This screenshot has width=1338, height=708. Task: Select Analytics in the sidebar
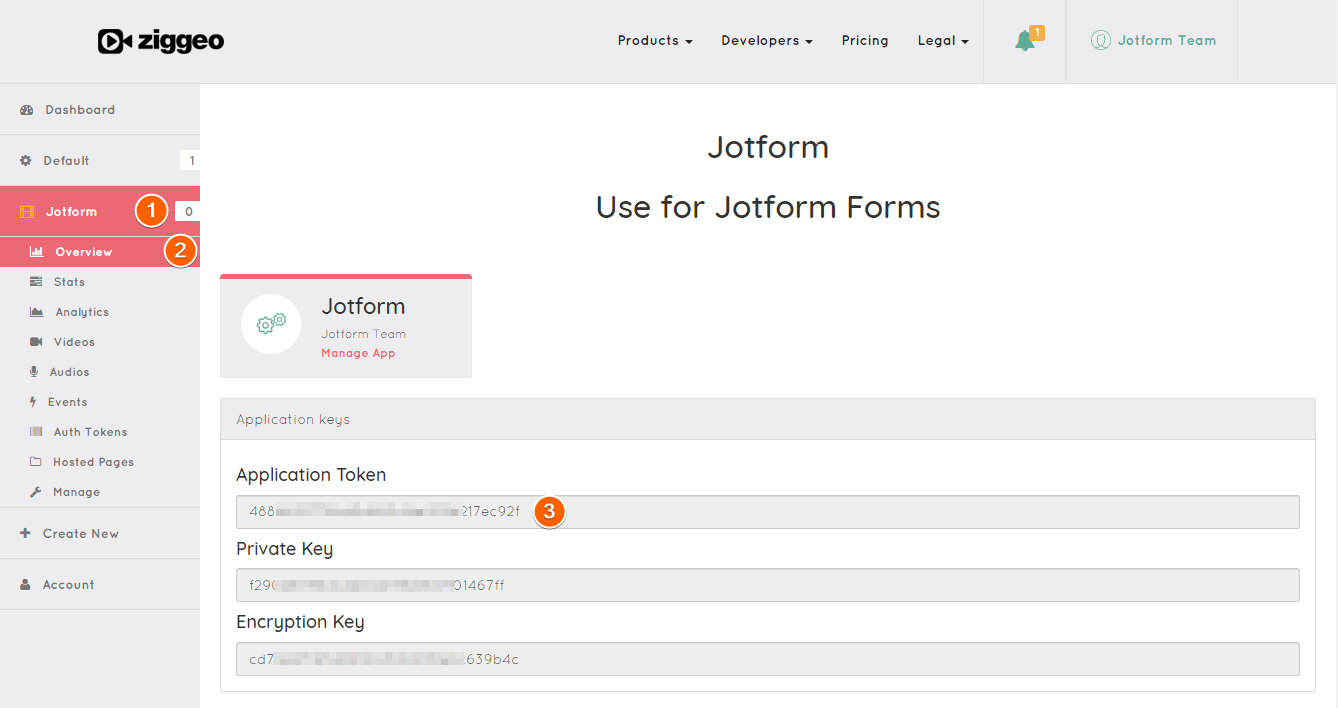[x=82, y=312]
